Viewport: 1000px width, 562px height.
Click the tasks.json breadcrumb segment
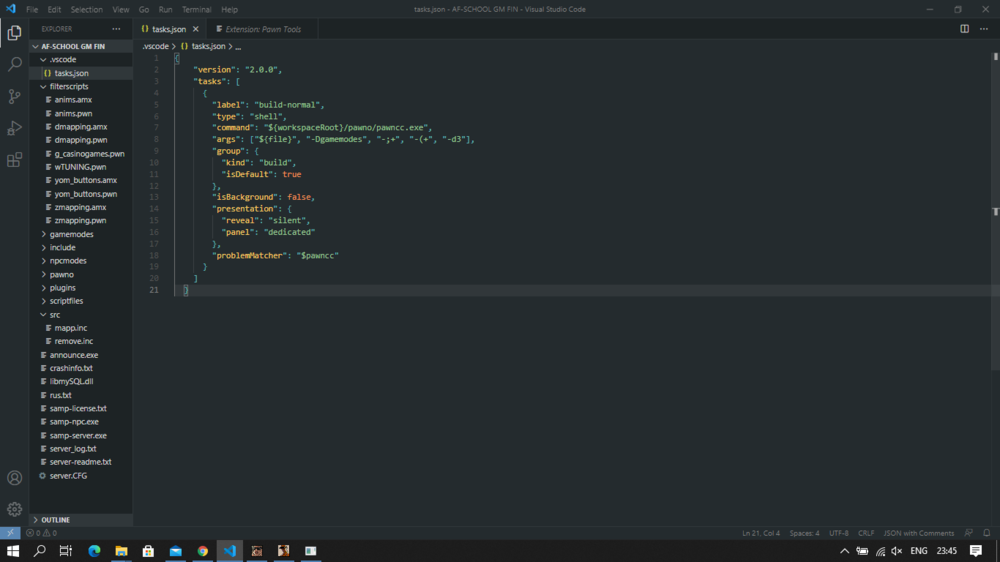click(x=209, y=47)
